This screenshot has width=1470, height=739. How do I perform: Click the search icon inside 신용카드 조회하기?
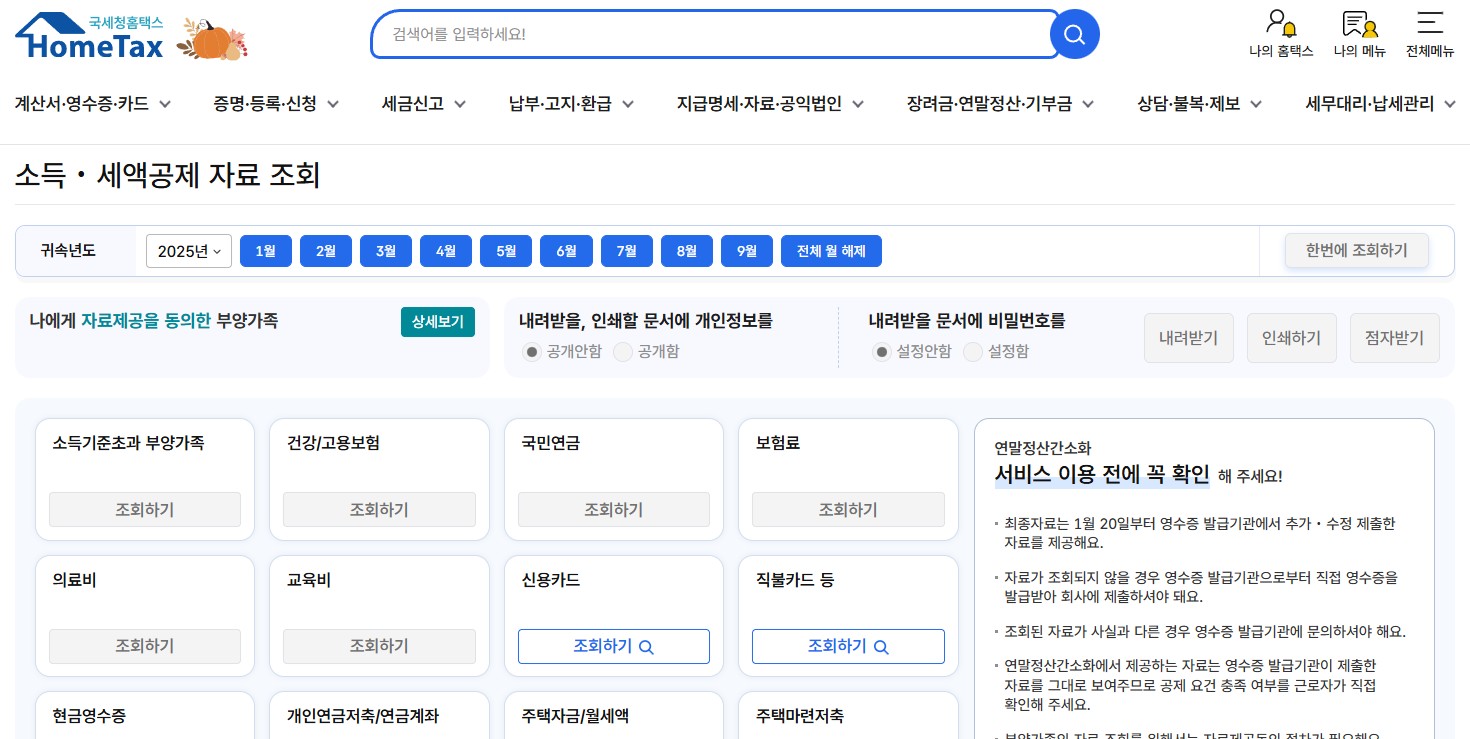click(646, 646)
